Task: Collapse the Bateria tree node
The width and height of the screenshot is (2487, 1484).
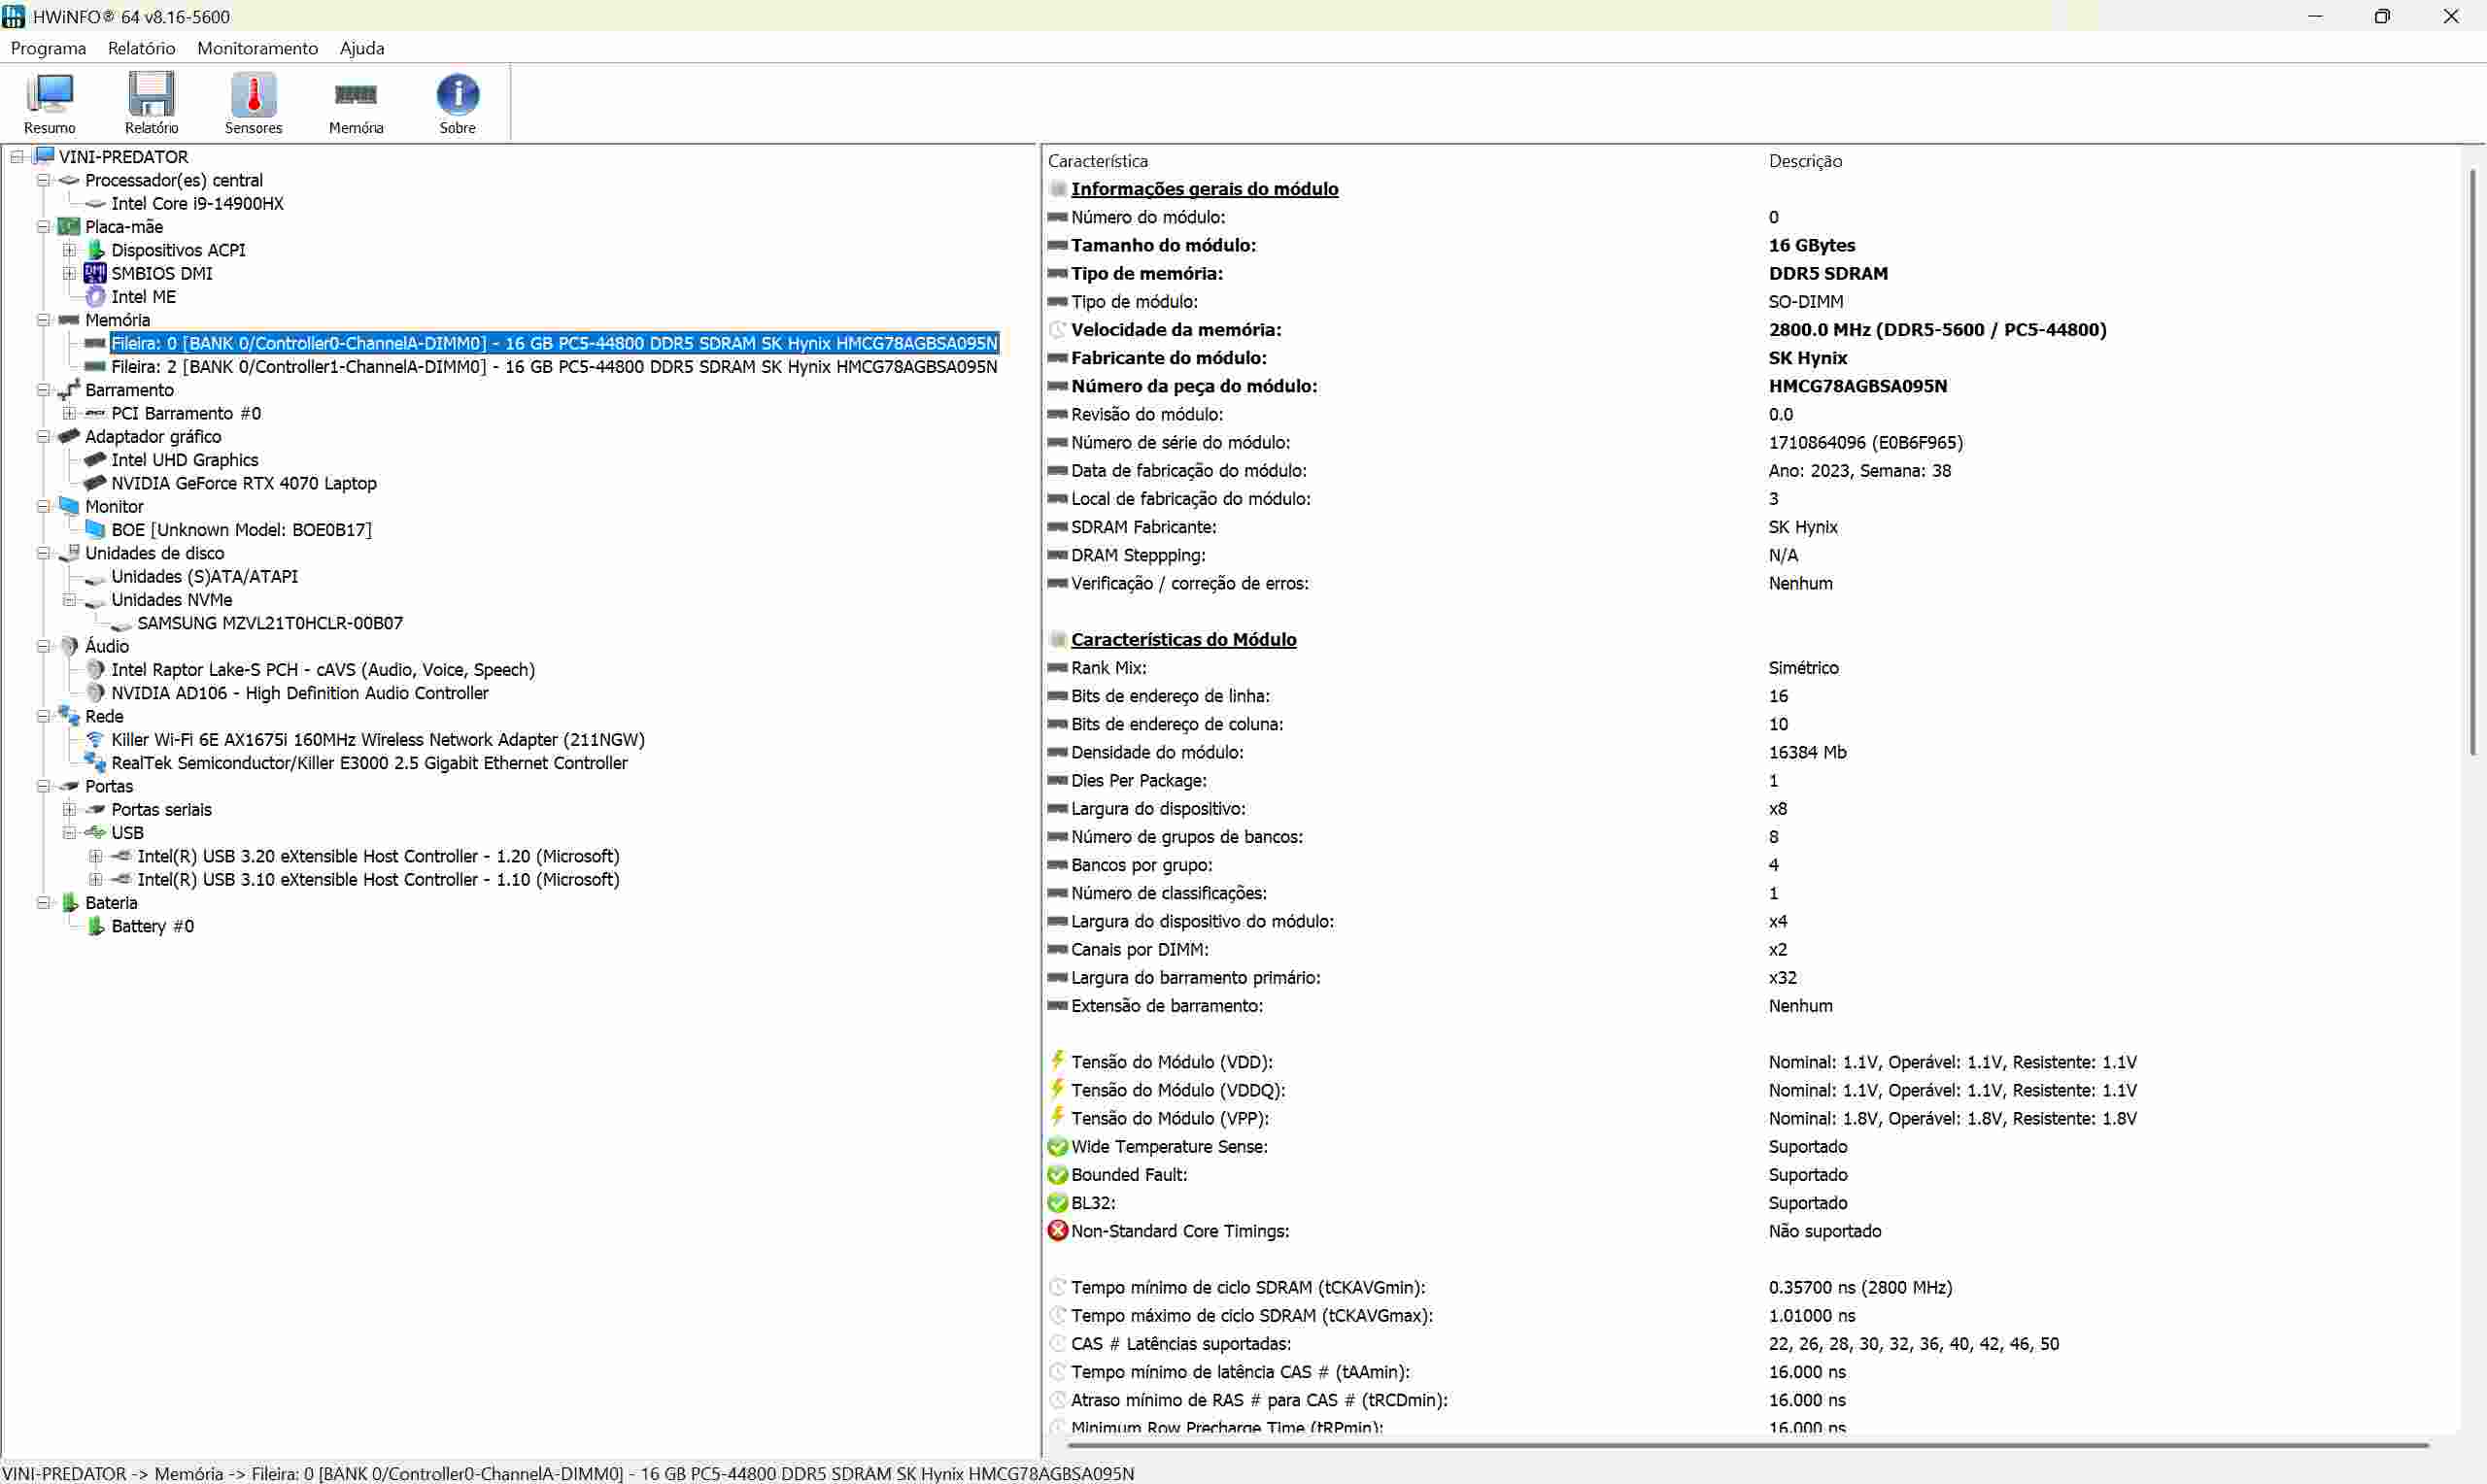Action: [43, 902]
